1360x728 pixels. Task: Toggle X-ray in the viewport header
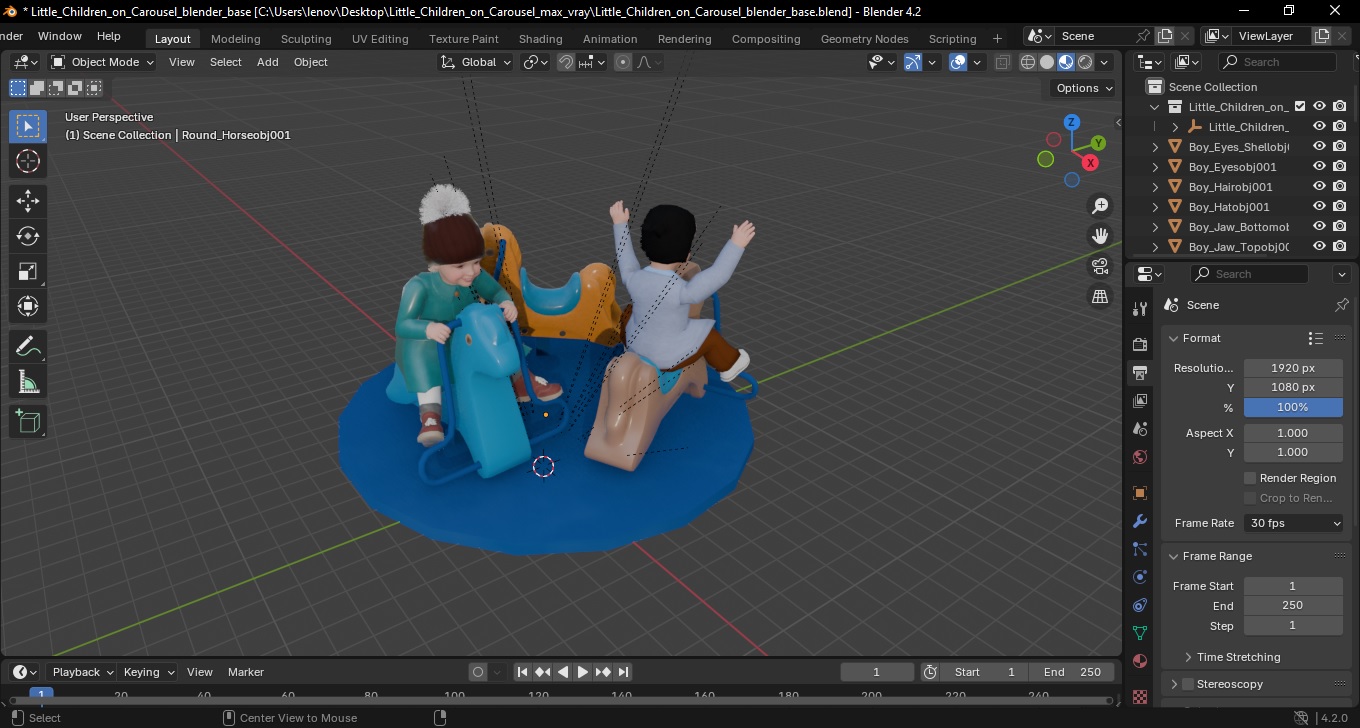click(1003, 62)
